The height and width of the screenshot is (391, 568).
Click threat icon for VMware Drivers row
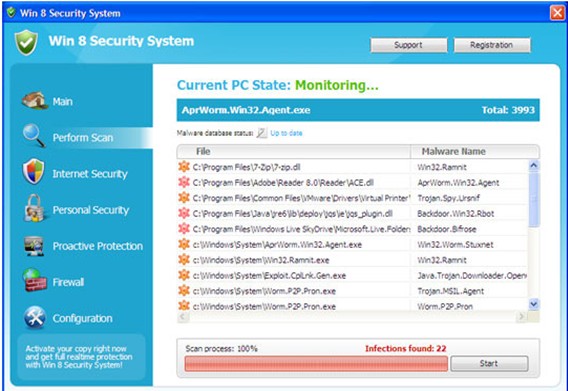184,197
